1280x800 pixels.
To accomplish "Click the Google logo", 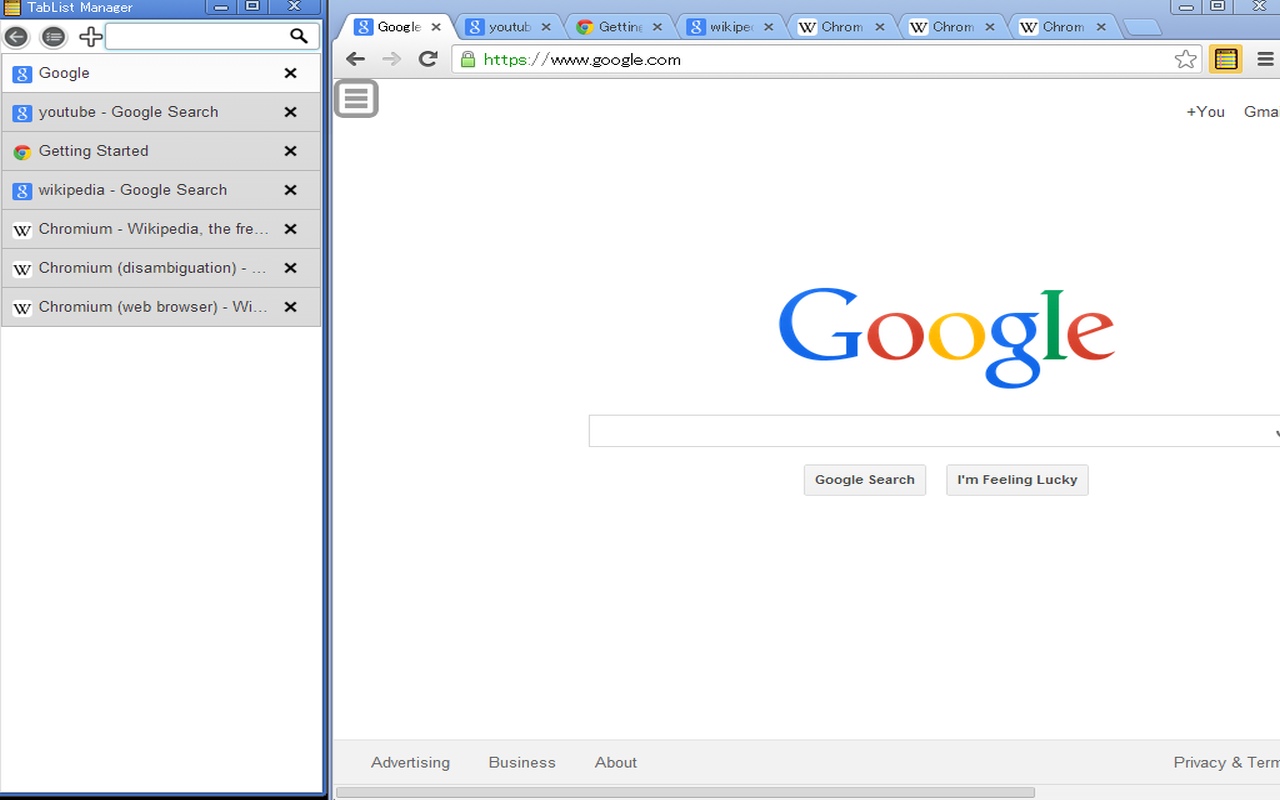I will 946,337.
